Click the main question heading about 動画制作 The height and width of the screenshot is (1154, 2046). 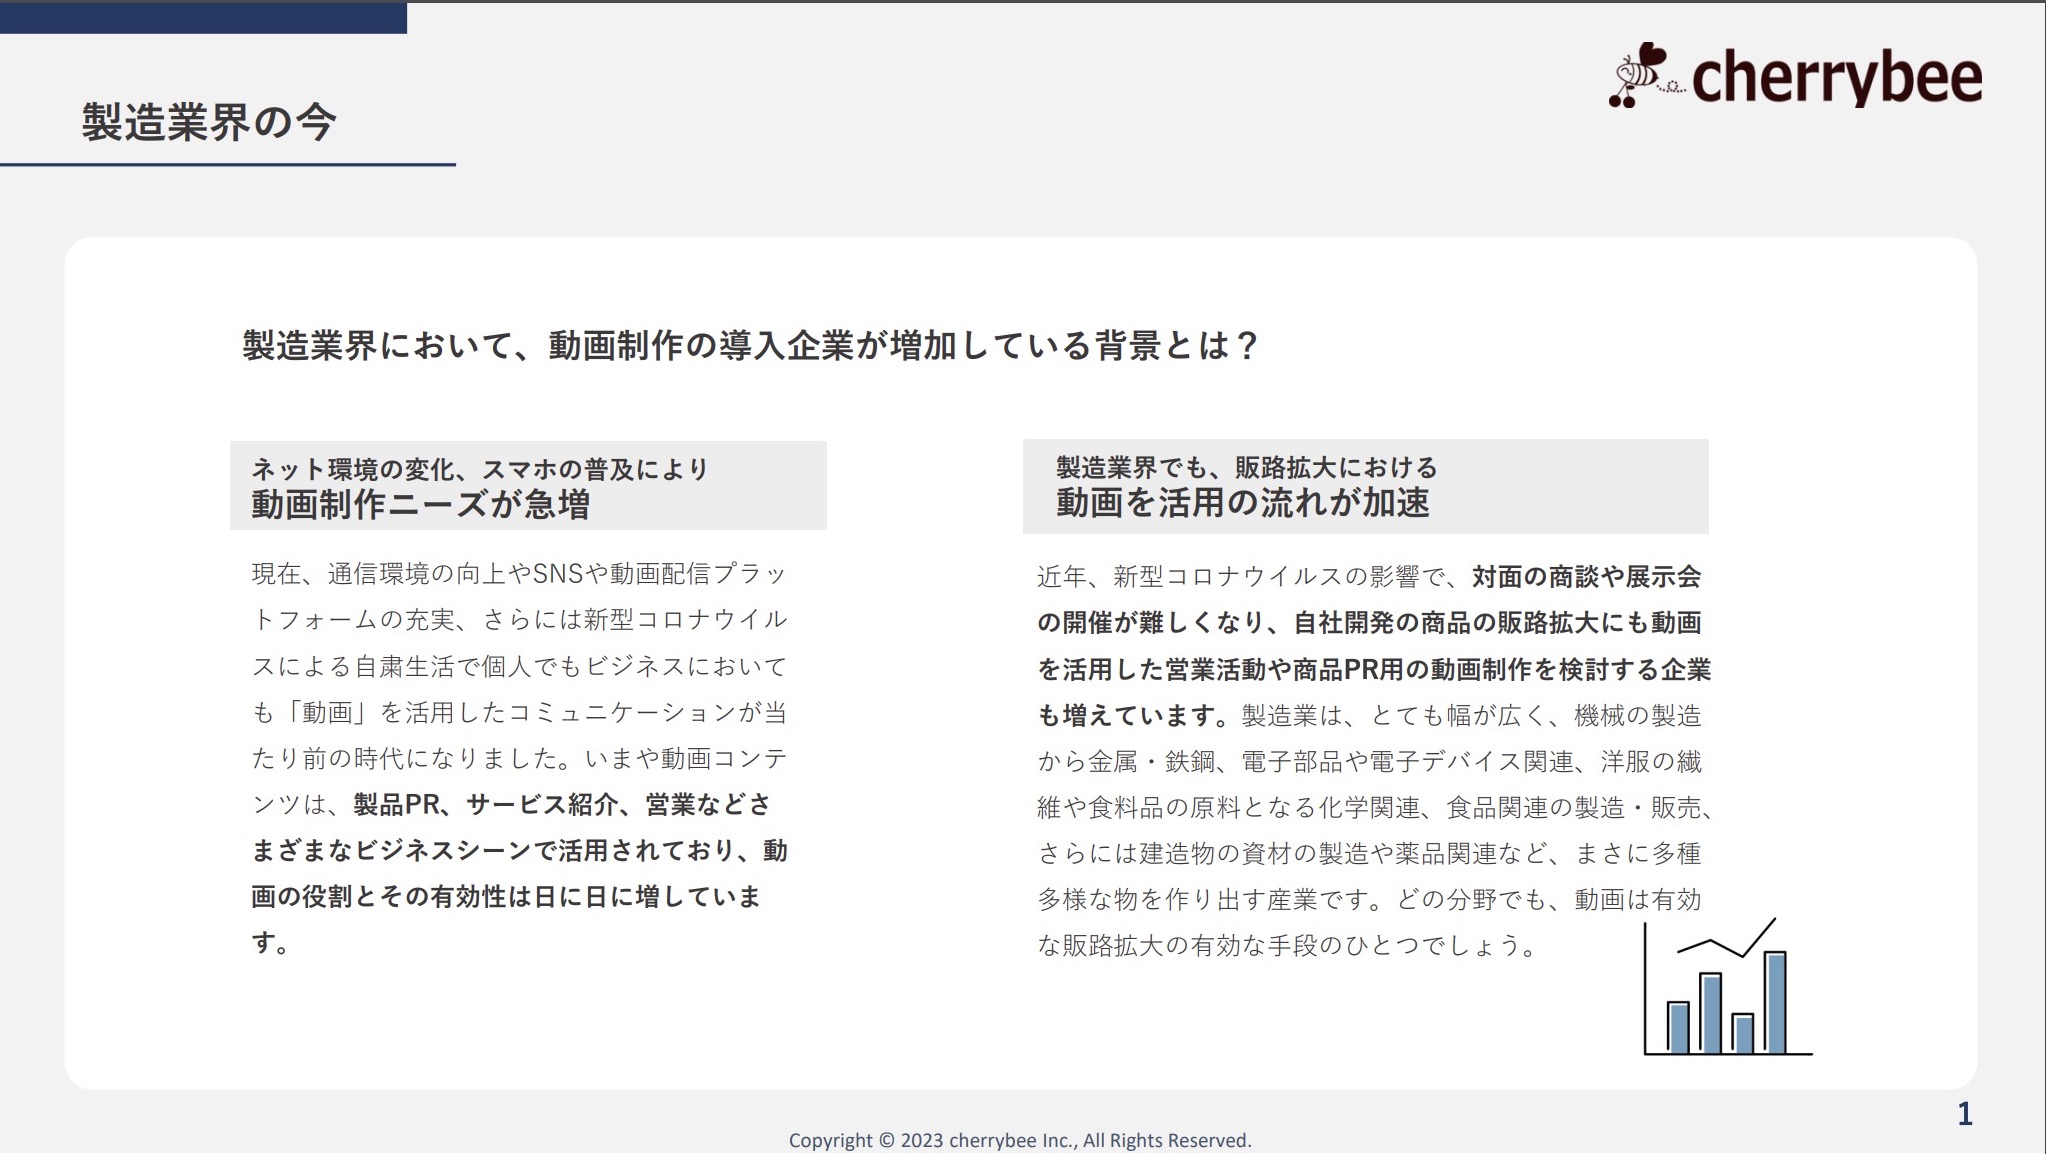point(749,346)
